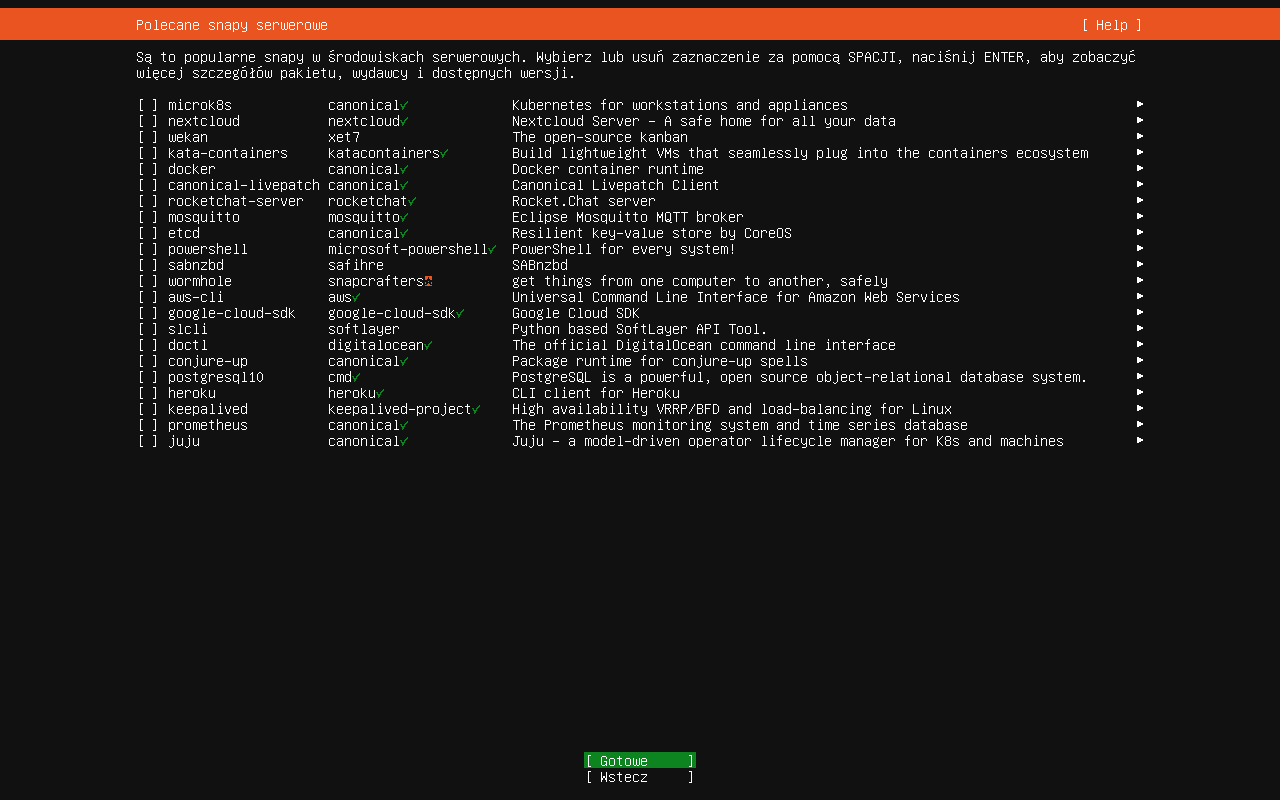Enable the kata-containers checkbox
Image resolution: width=1280 pixels, height=800 pixels.
pos(148,153)
